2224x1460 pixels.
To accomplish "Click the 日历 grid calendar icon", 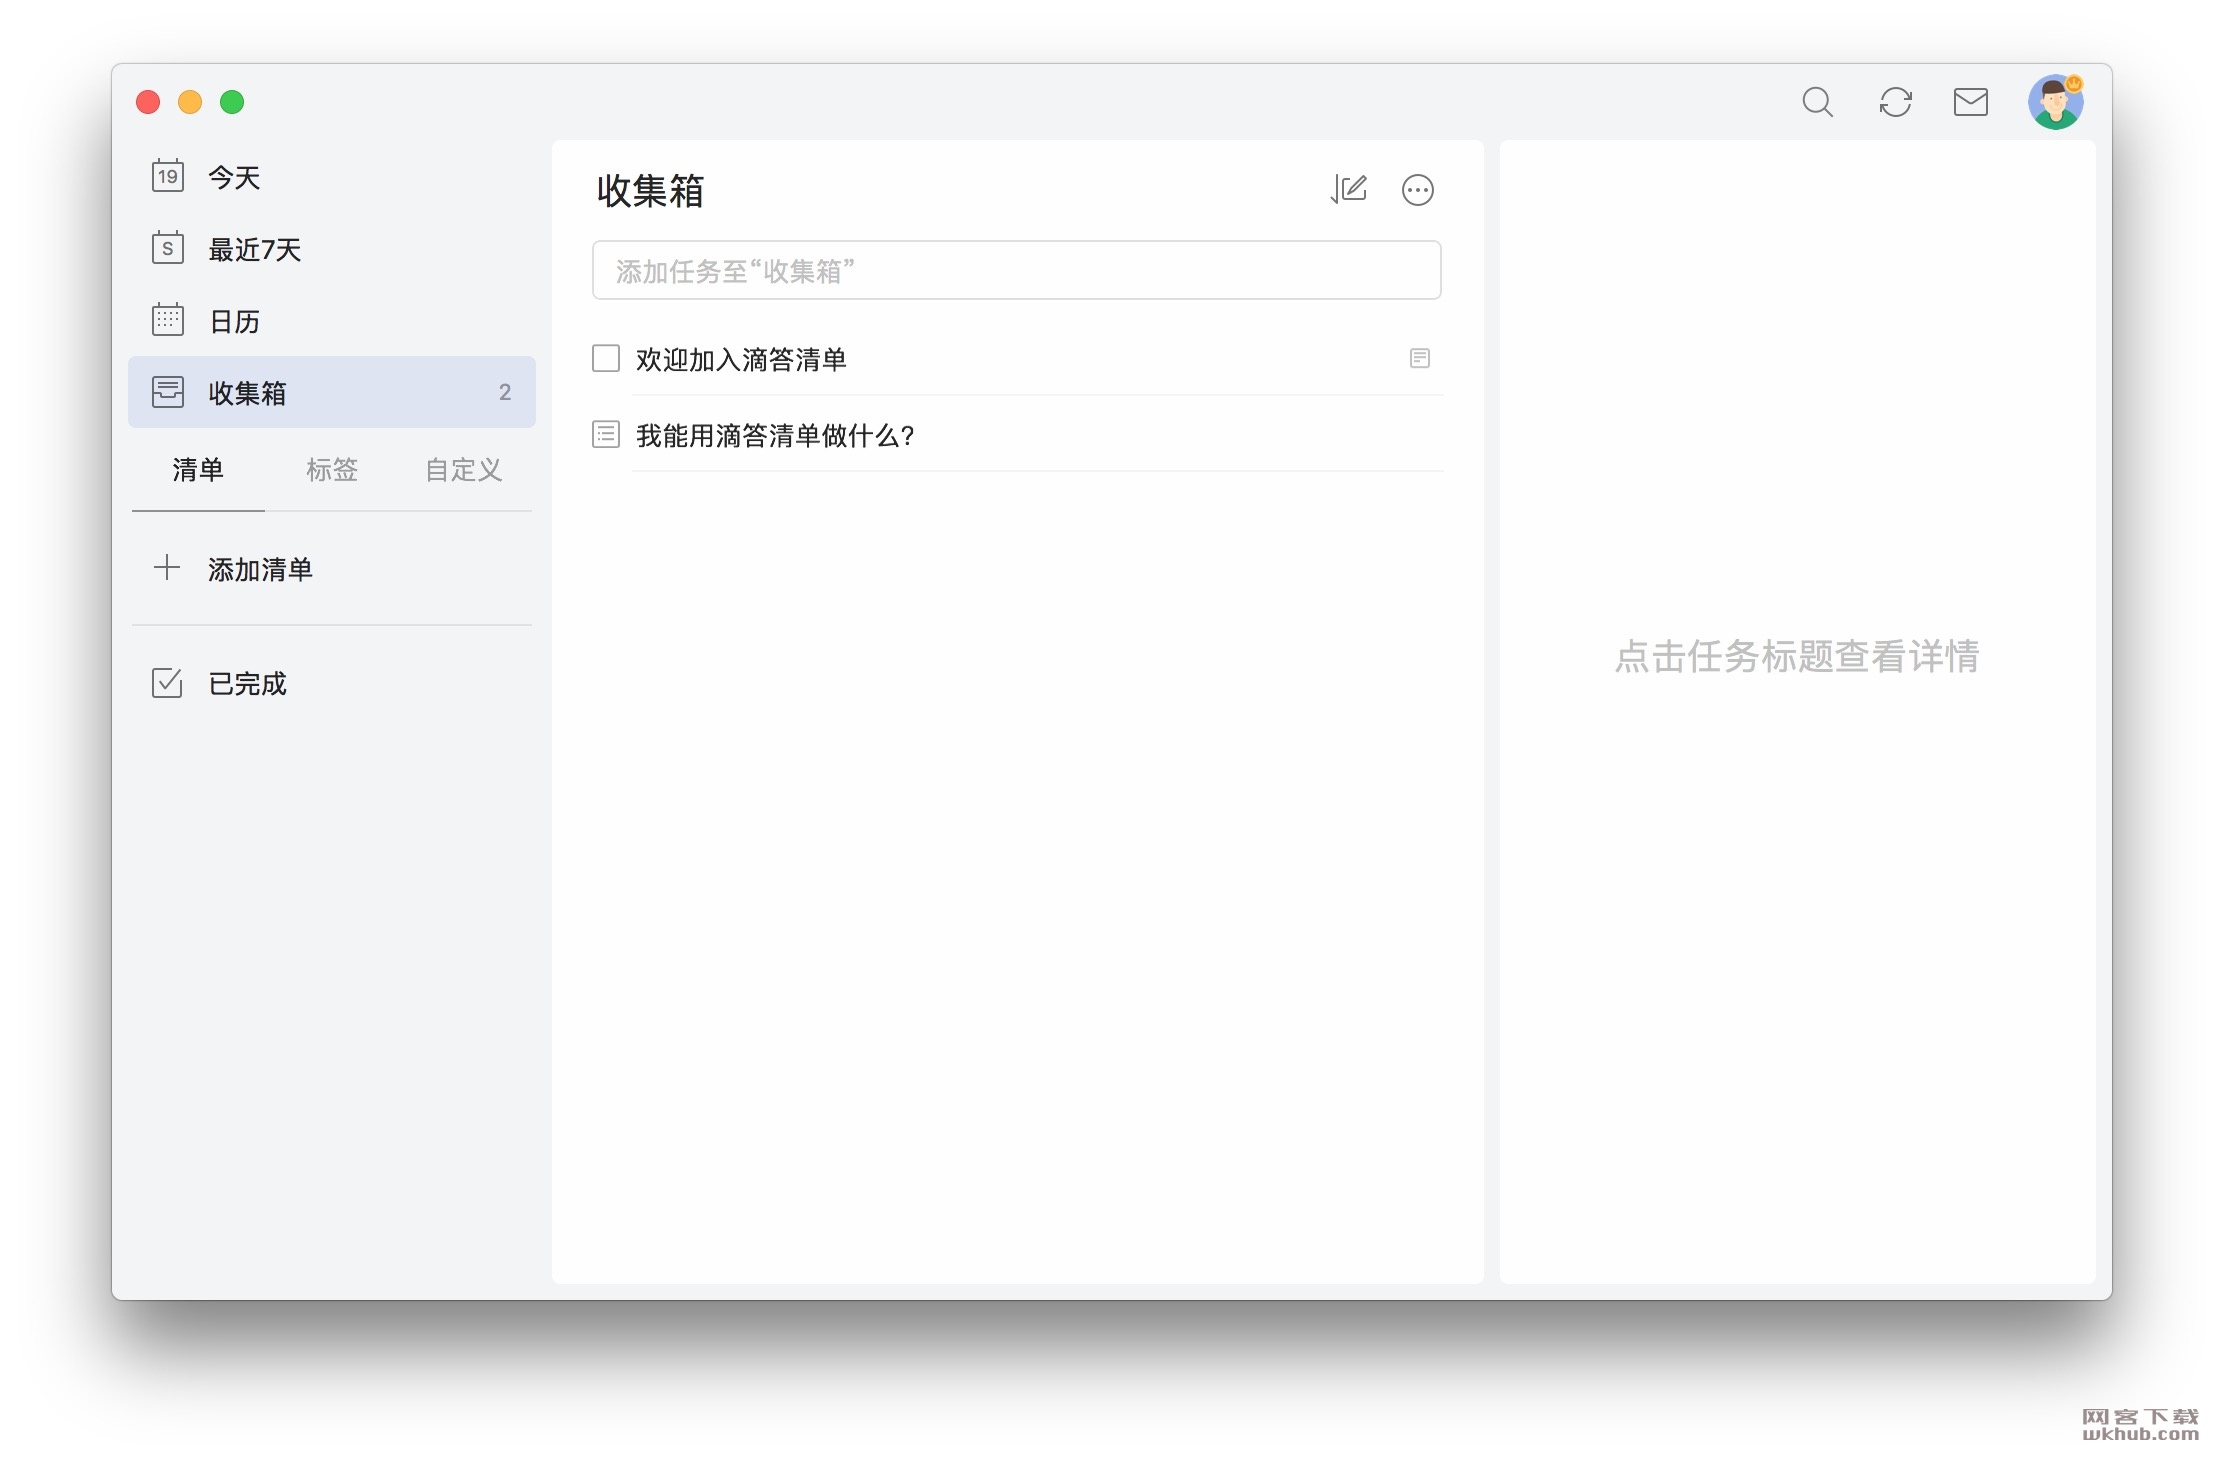I will click(167, 320).
